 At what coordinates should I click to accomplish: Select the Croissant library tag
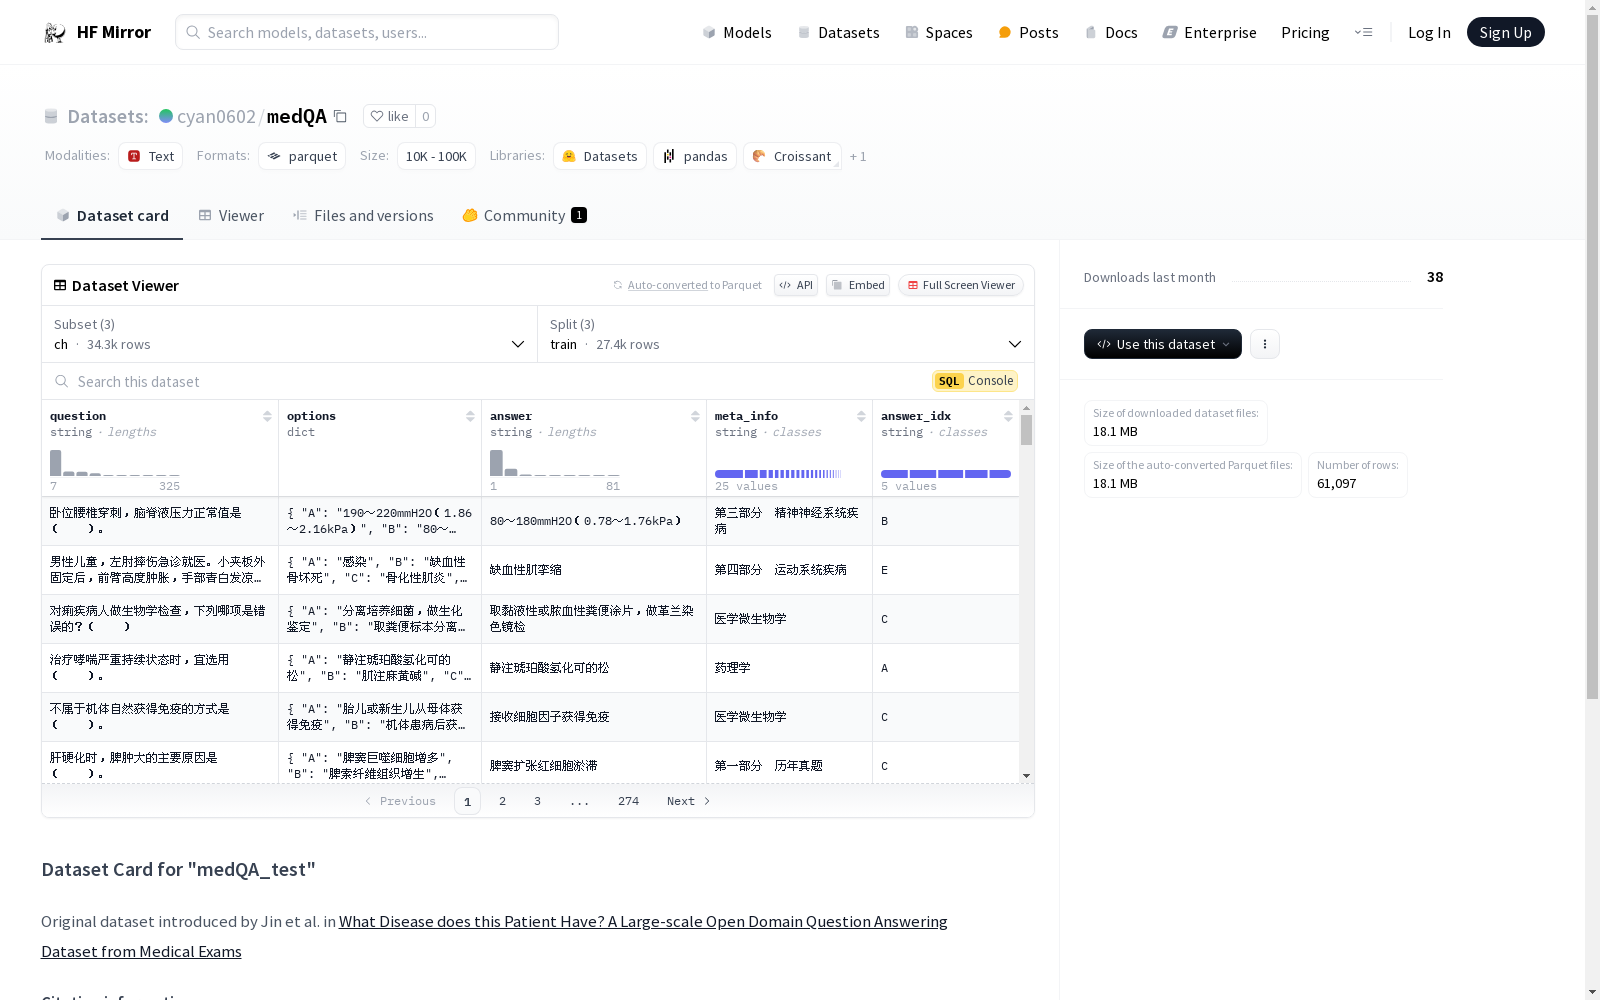coord(792,156)
